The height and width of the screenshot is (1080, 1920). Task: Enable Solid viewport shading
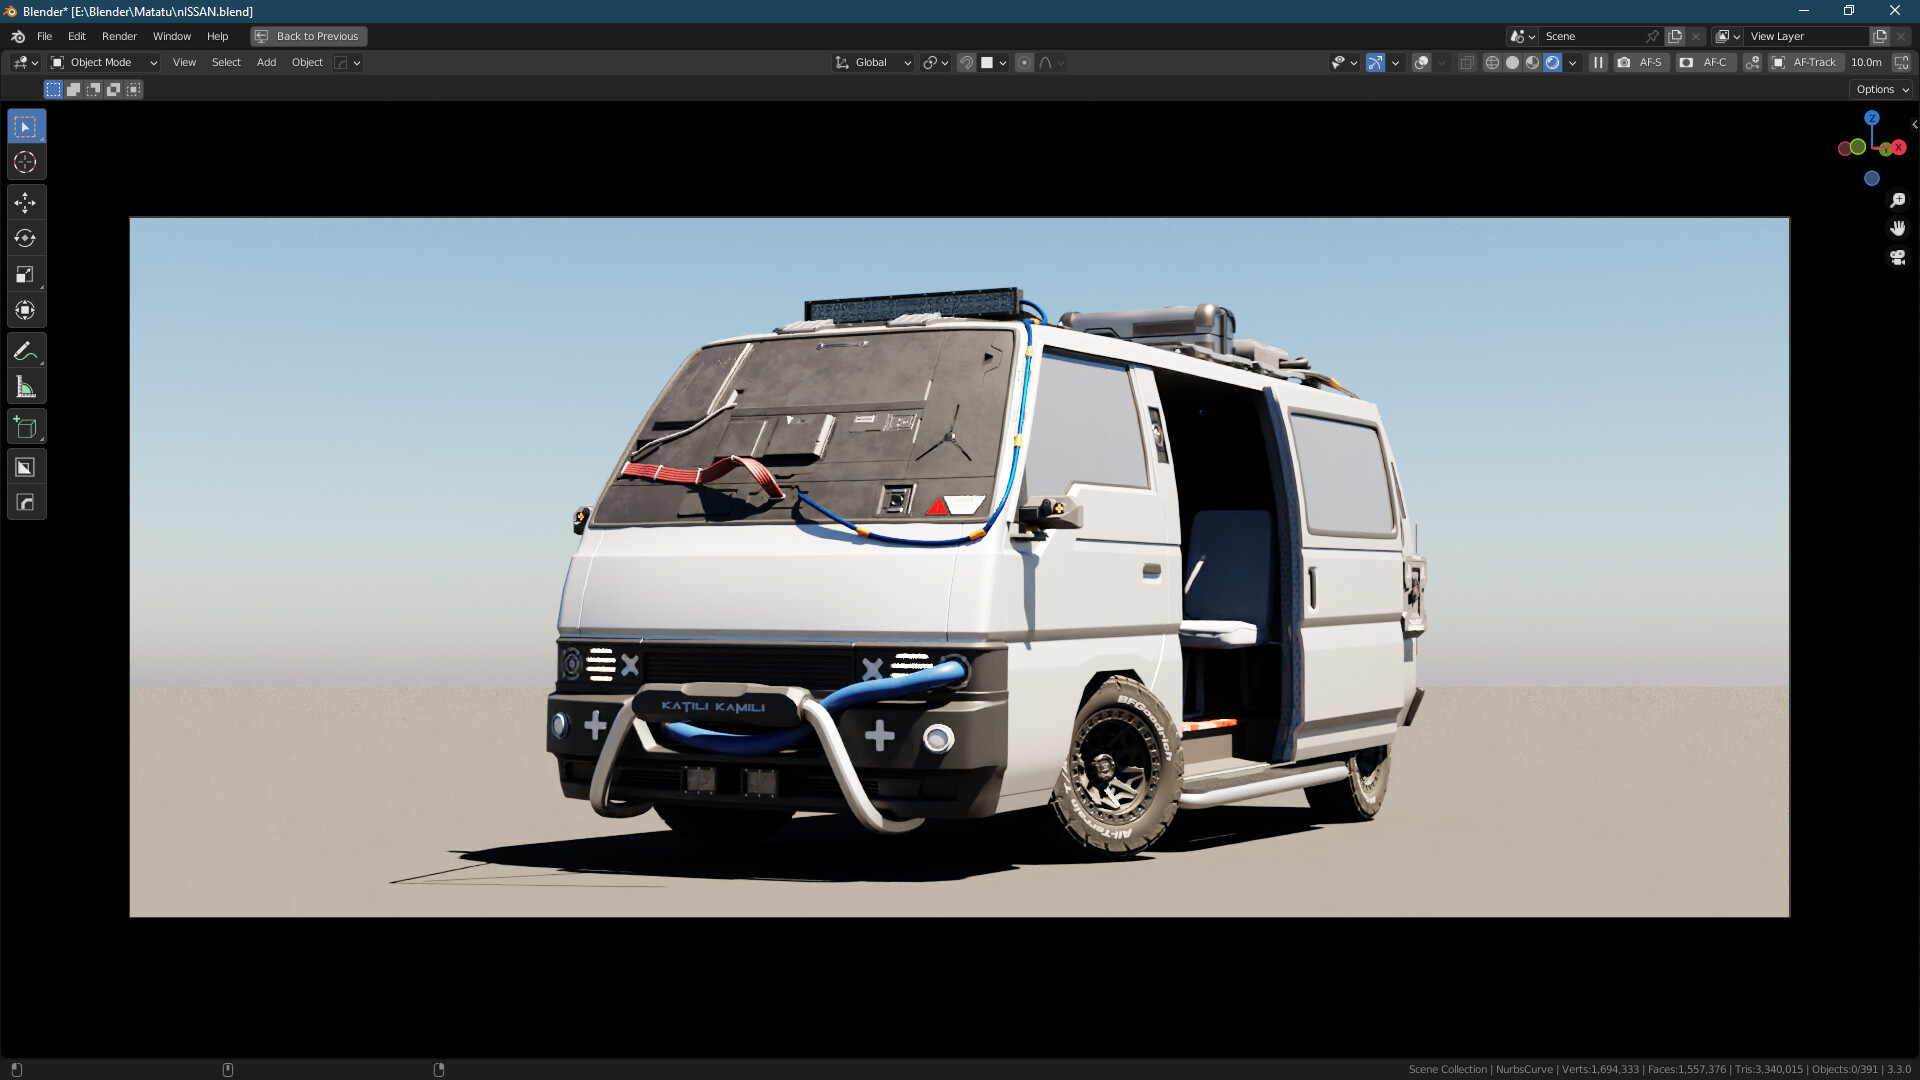click(1510, 62)
